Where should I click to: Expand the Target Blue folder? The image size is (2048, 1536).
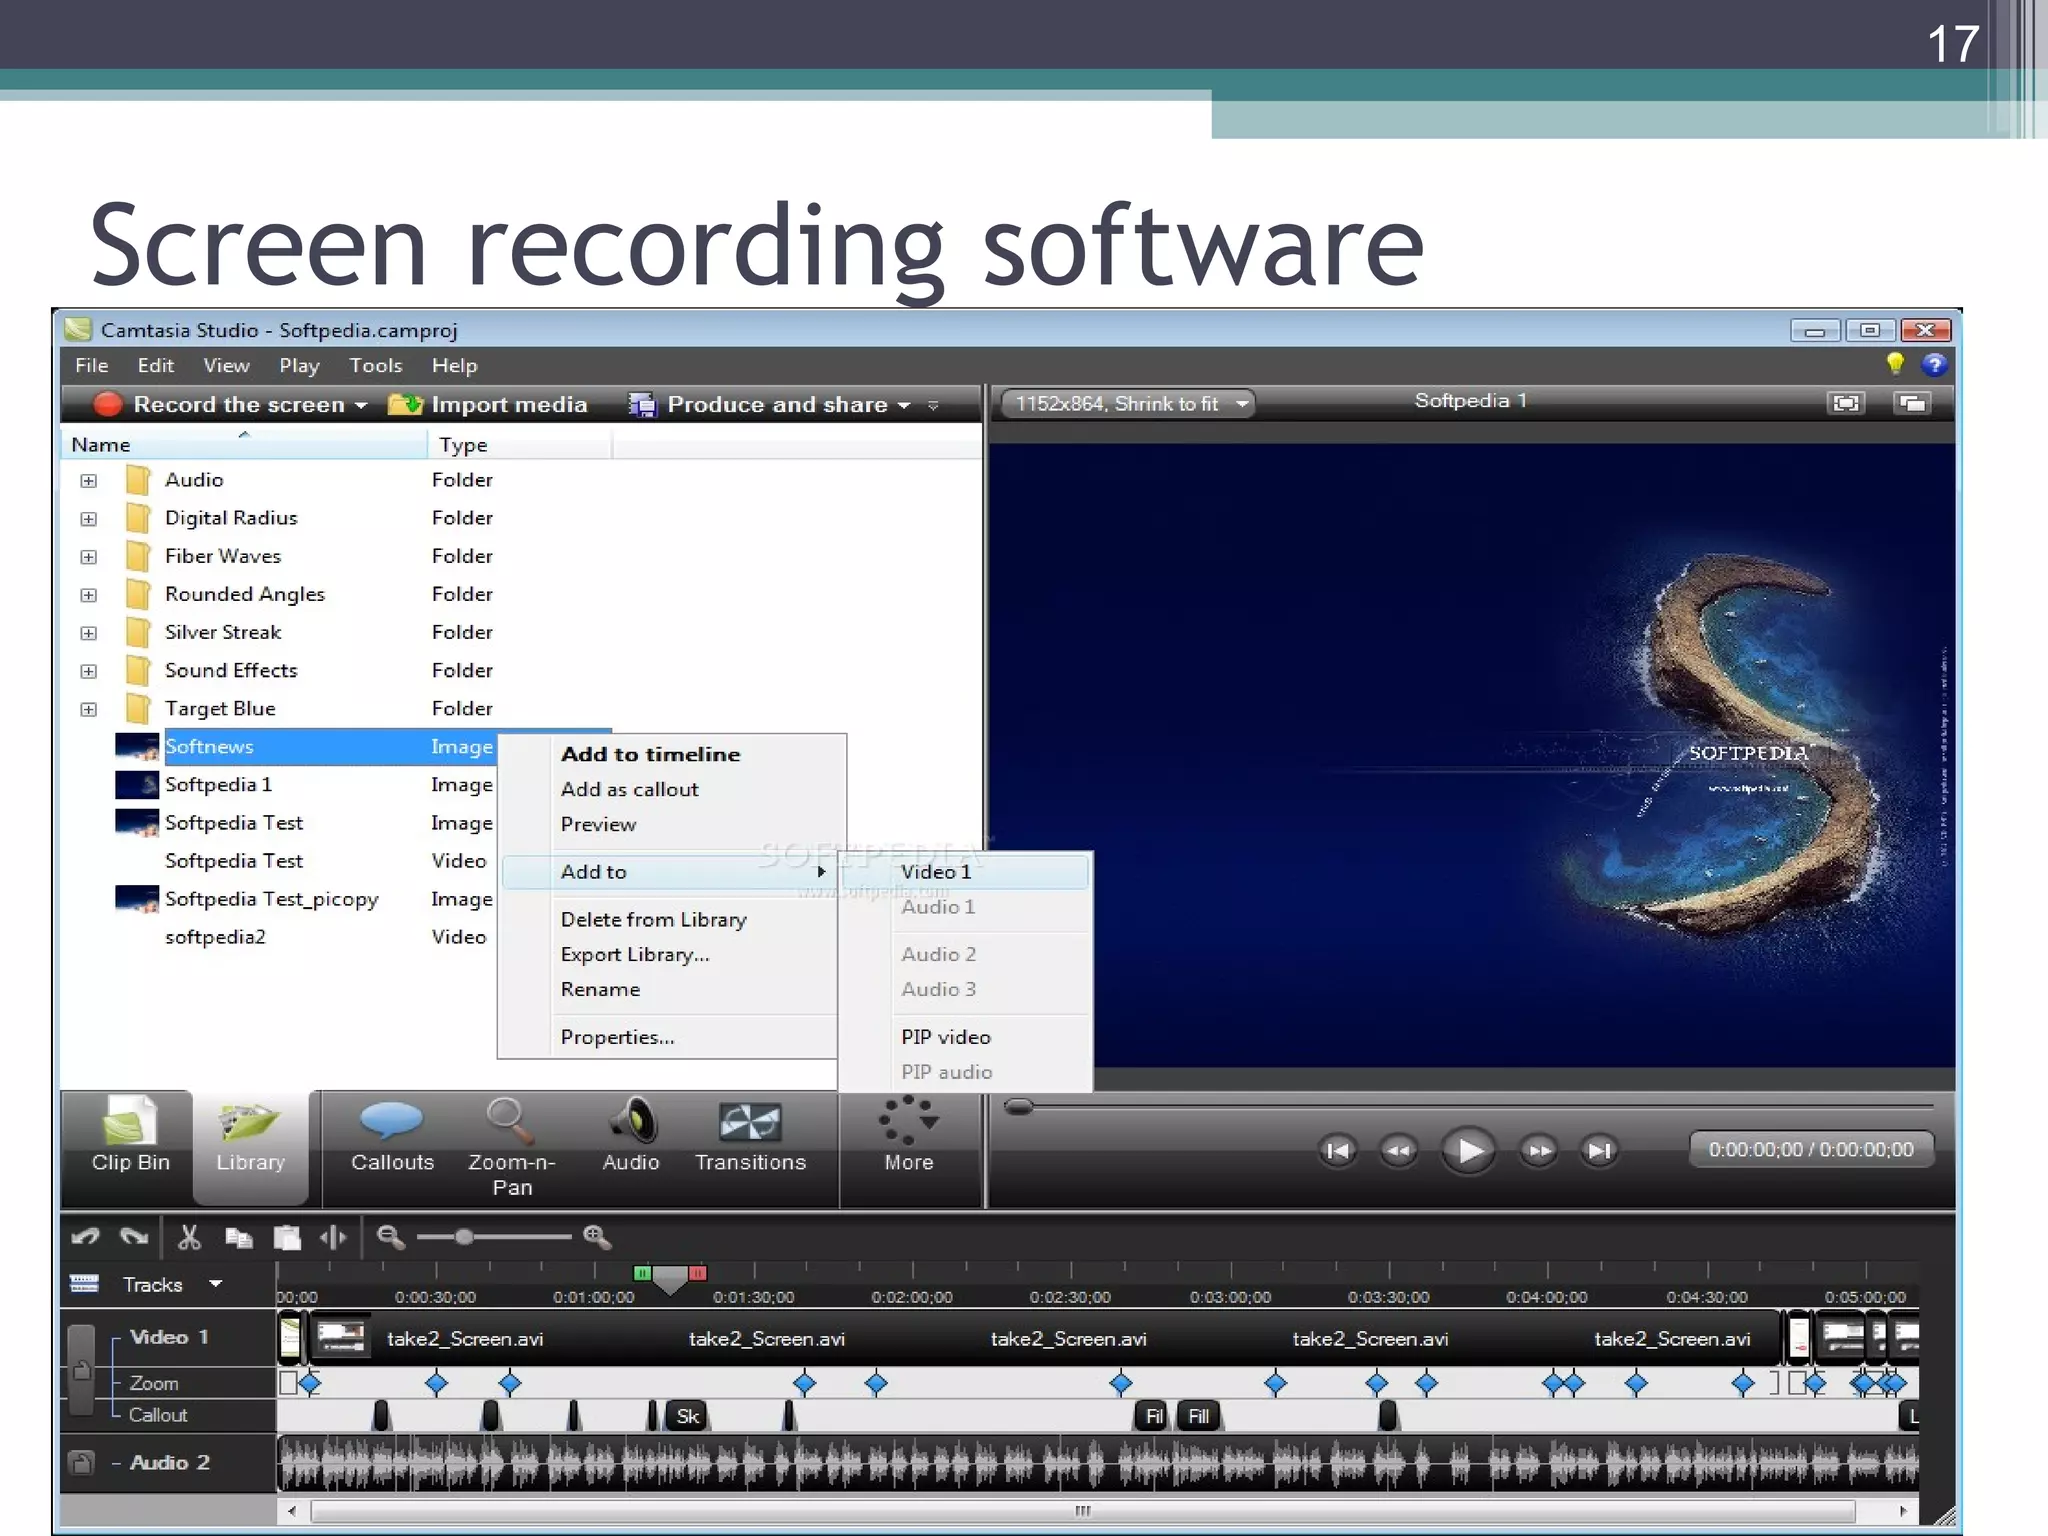point(89,708)
